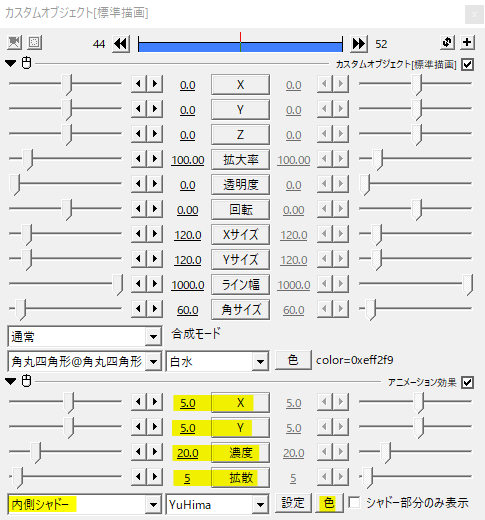The image size is (485, 520).
Task: Open the 内側シャドー effect dropdown
Action: click(85, 504)
